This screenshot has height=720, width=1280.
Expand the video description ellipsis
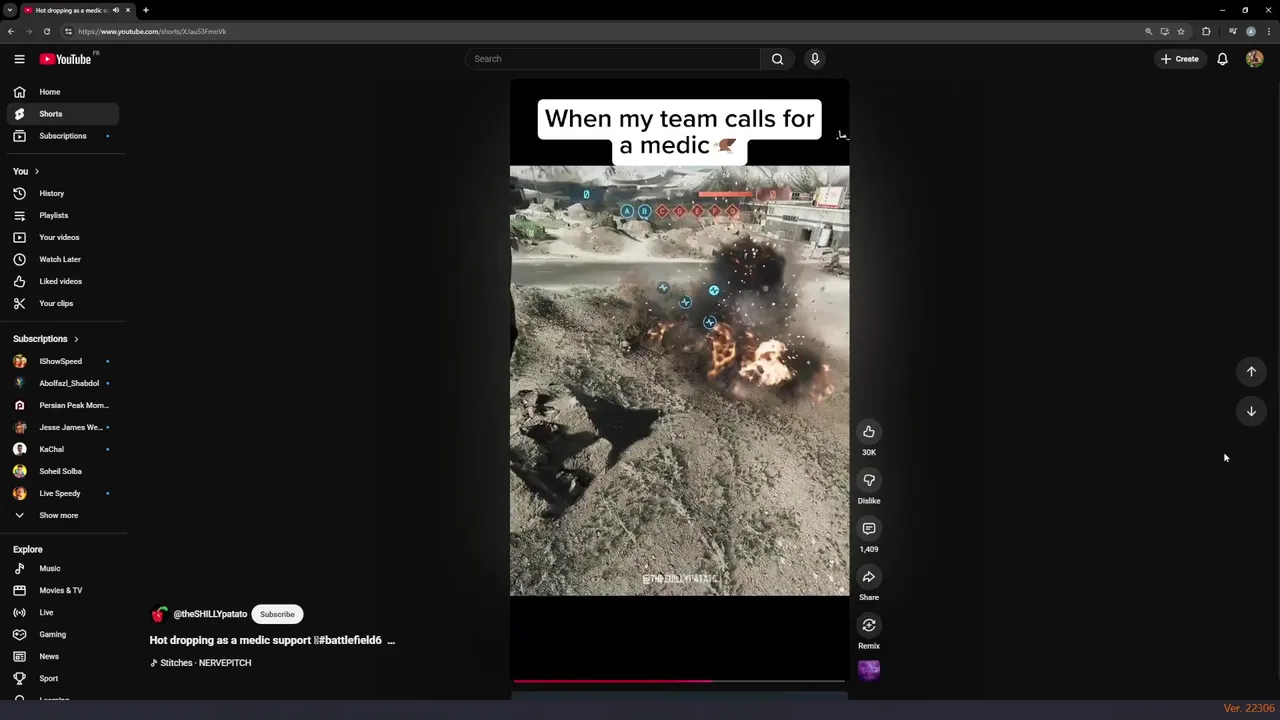(x=391, y=640)
